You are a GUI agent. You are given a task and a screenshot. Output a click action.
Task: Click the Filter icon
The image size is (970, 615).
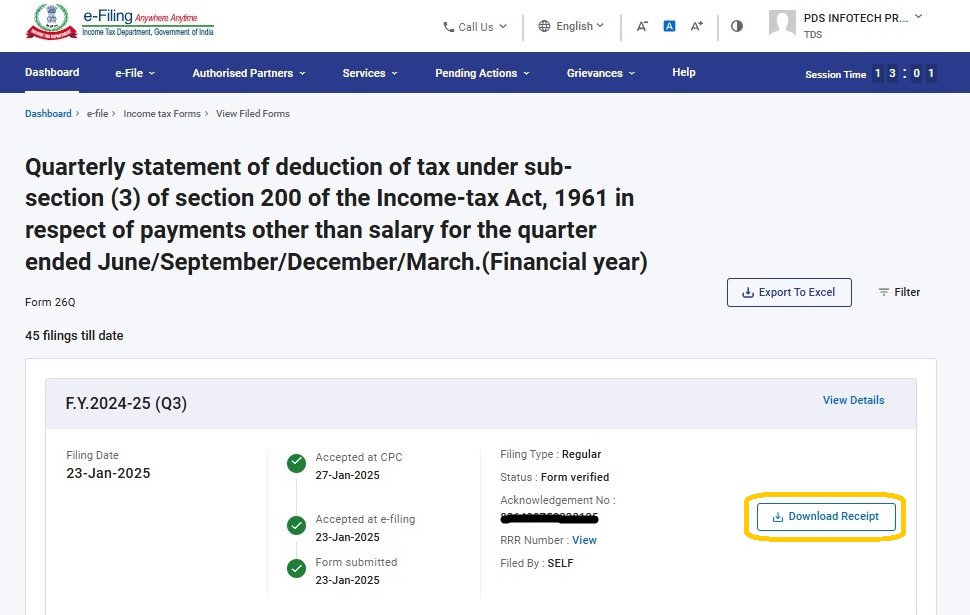pyautogui.click(x=884, y=292)
